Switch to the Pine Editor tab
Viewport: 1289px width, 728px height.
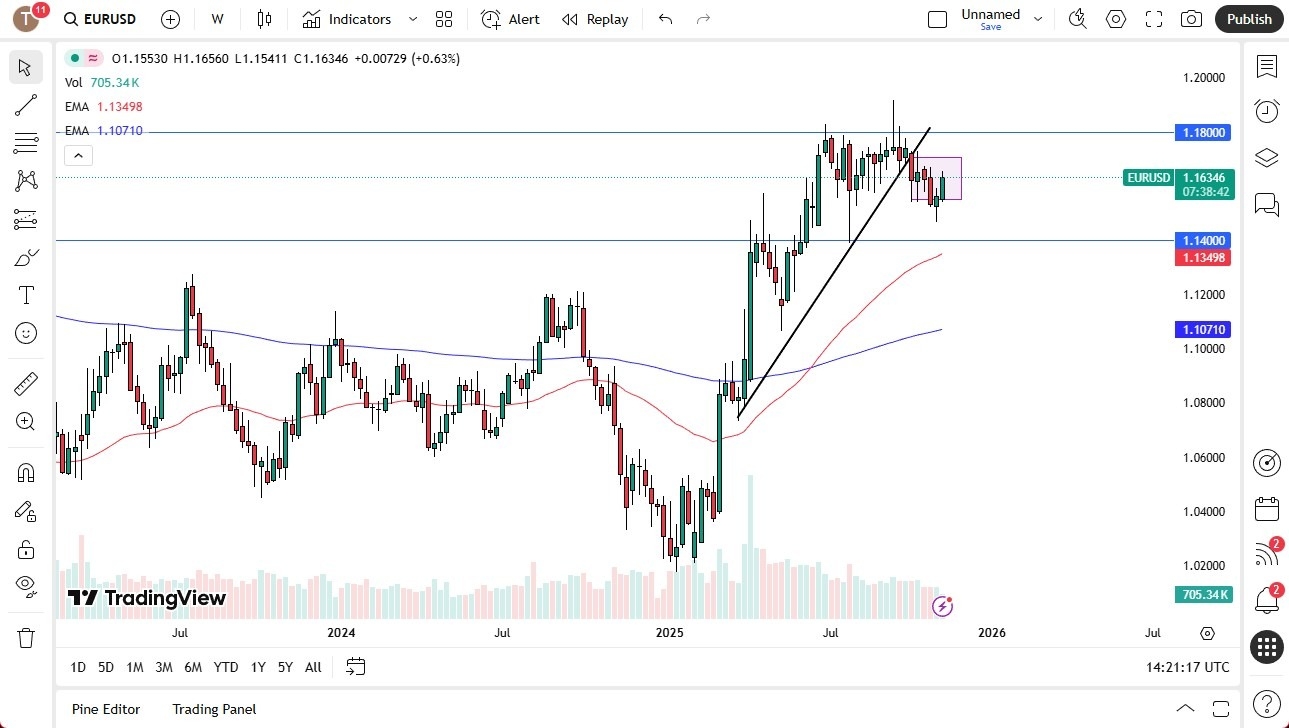coord(105,709)
